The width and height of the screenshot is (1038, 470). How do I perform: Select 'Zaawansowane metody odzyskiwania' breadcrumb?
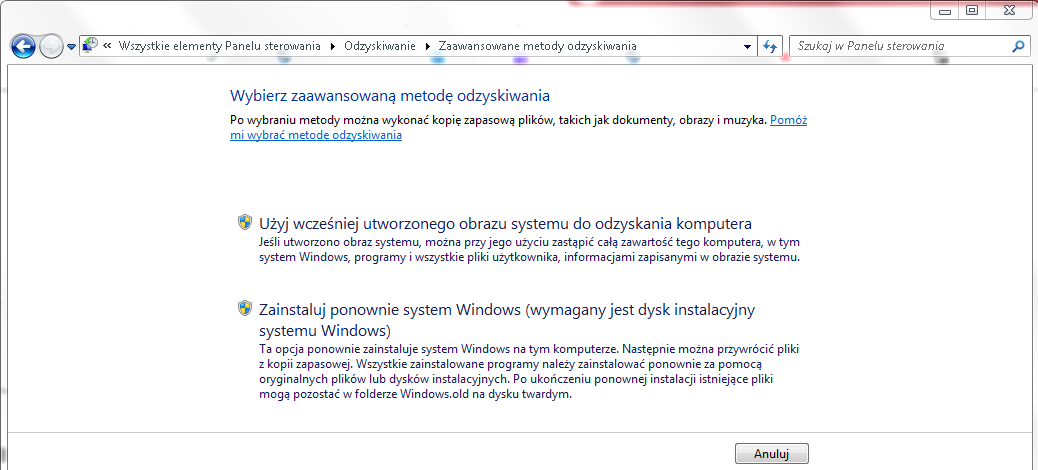pyautogui.click(x=538, y=46)
